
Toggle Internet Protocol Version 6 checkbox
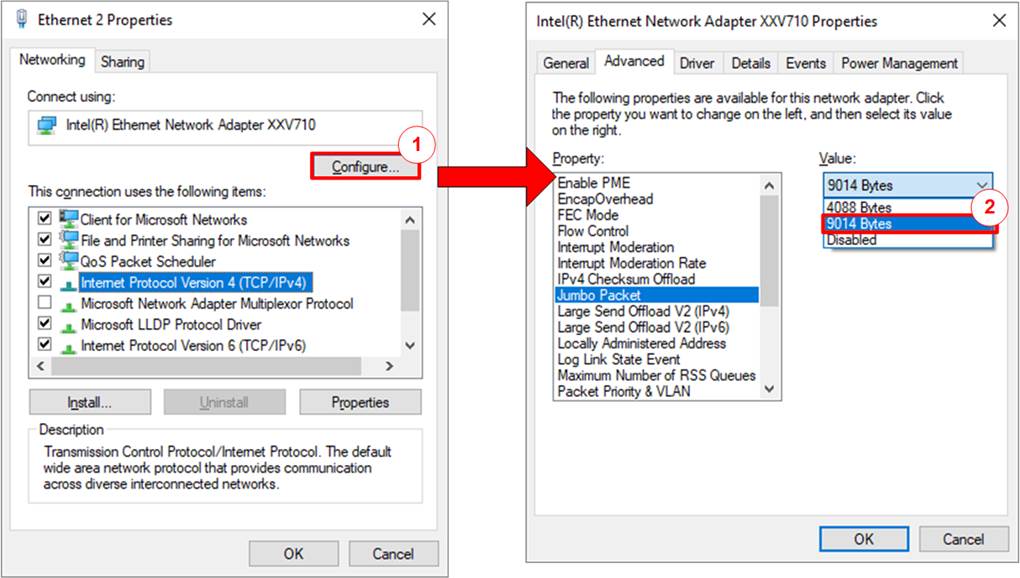pyautogui.click(x=44, y=344)
